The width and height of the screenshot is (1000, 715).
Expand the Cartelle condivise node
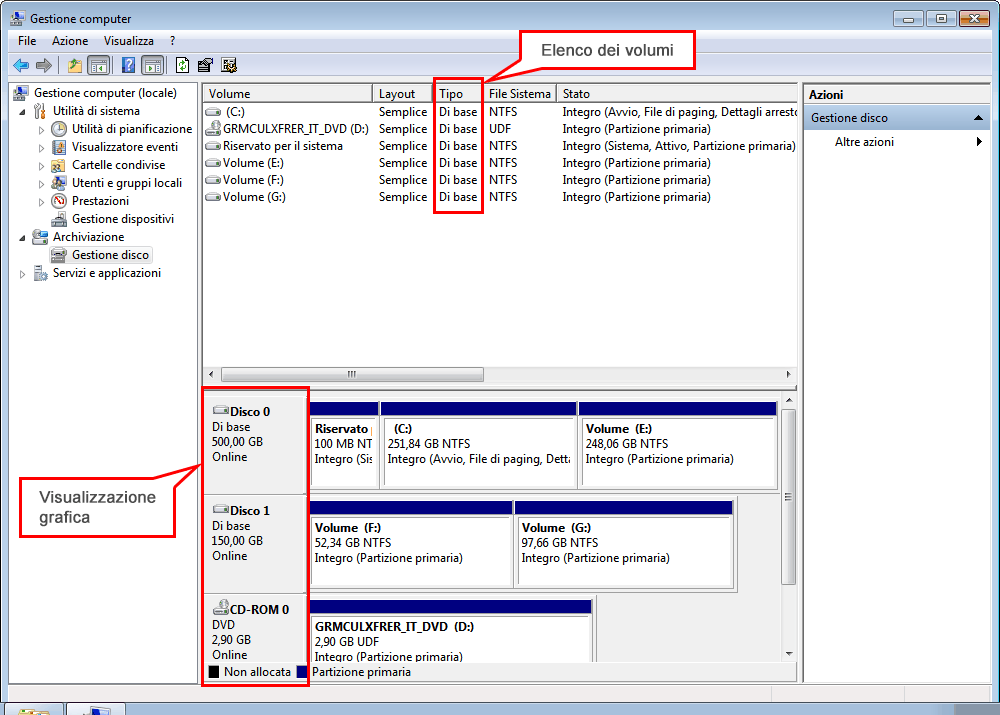tap(41, 166)
